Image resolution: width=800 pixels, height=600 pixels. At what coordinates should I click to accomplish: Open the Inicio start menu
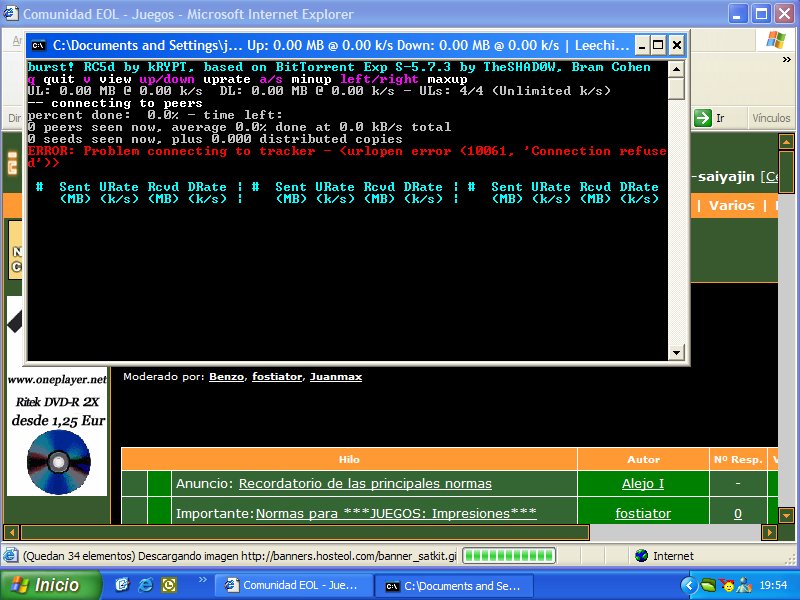coord(50,585)
